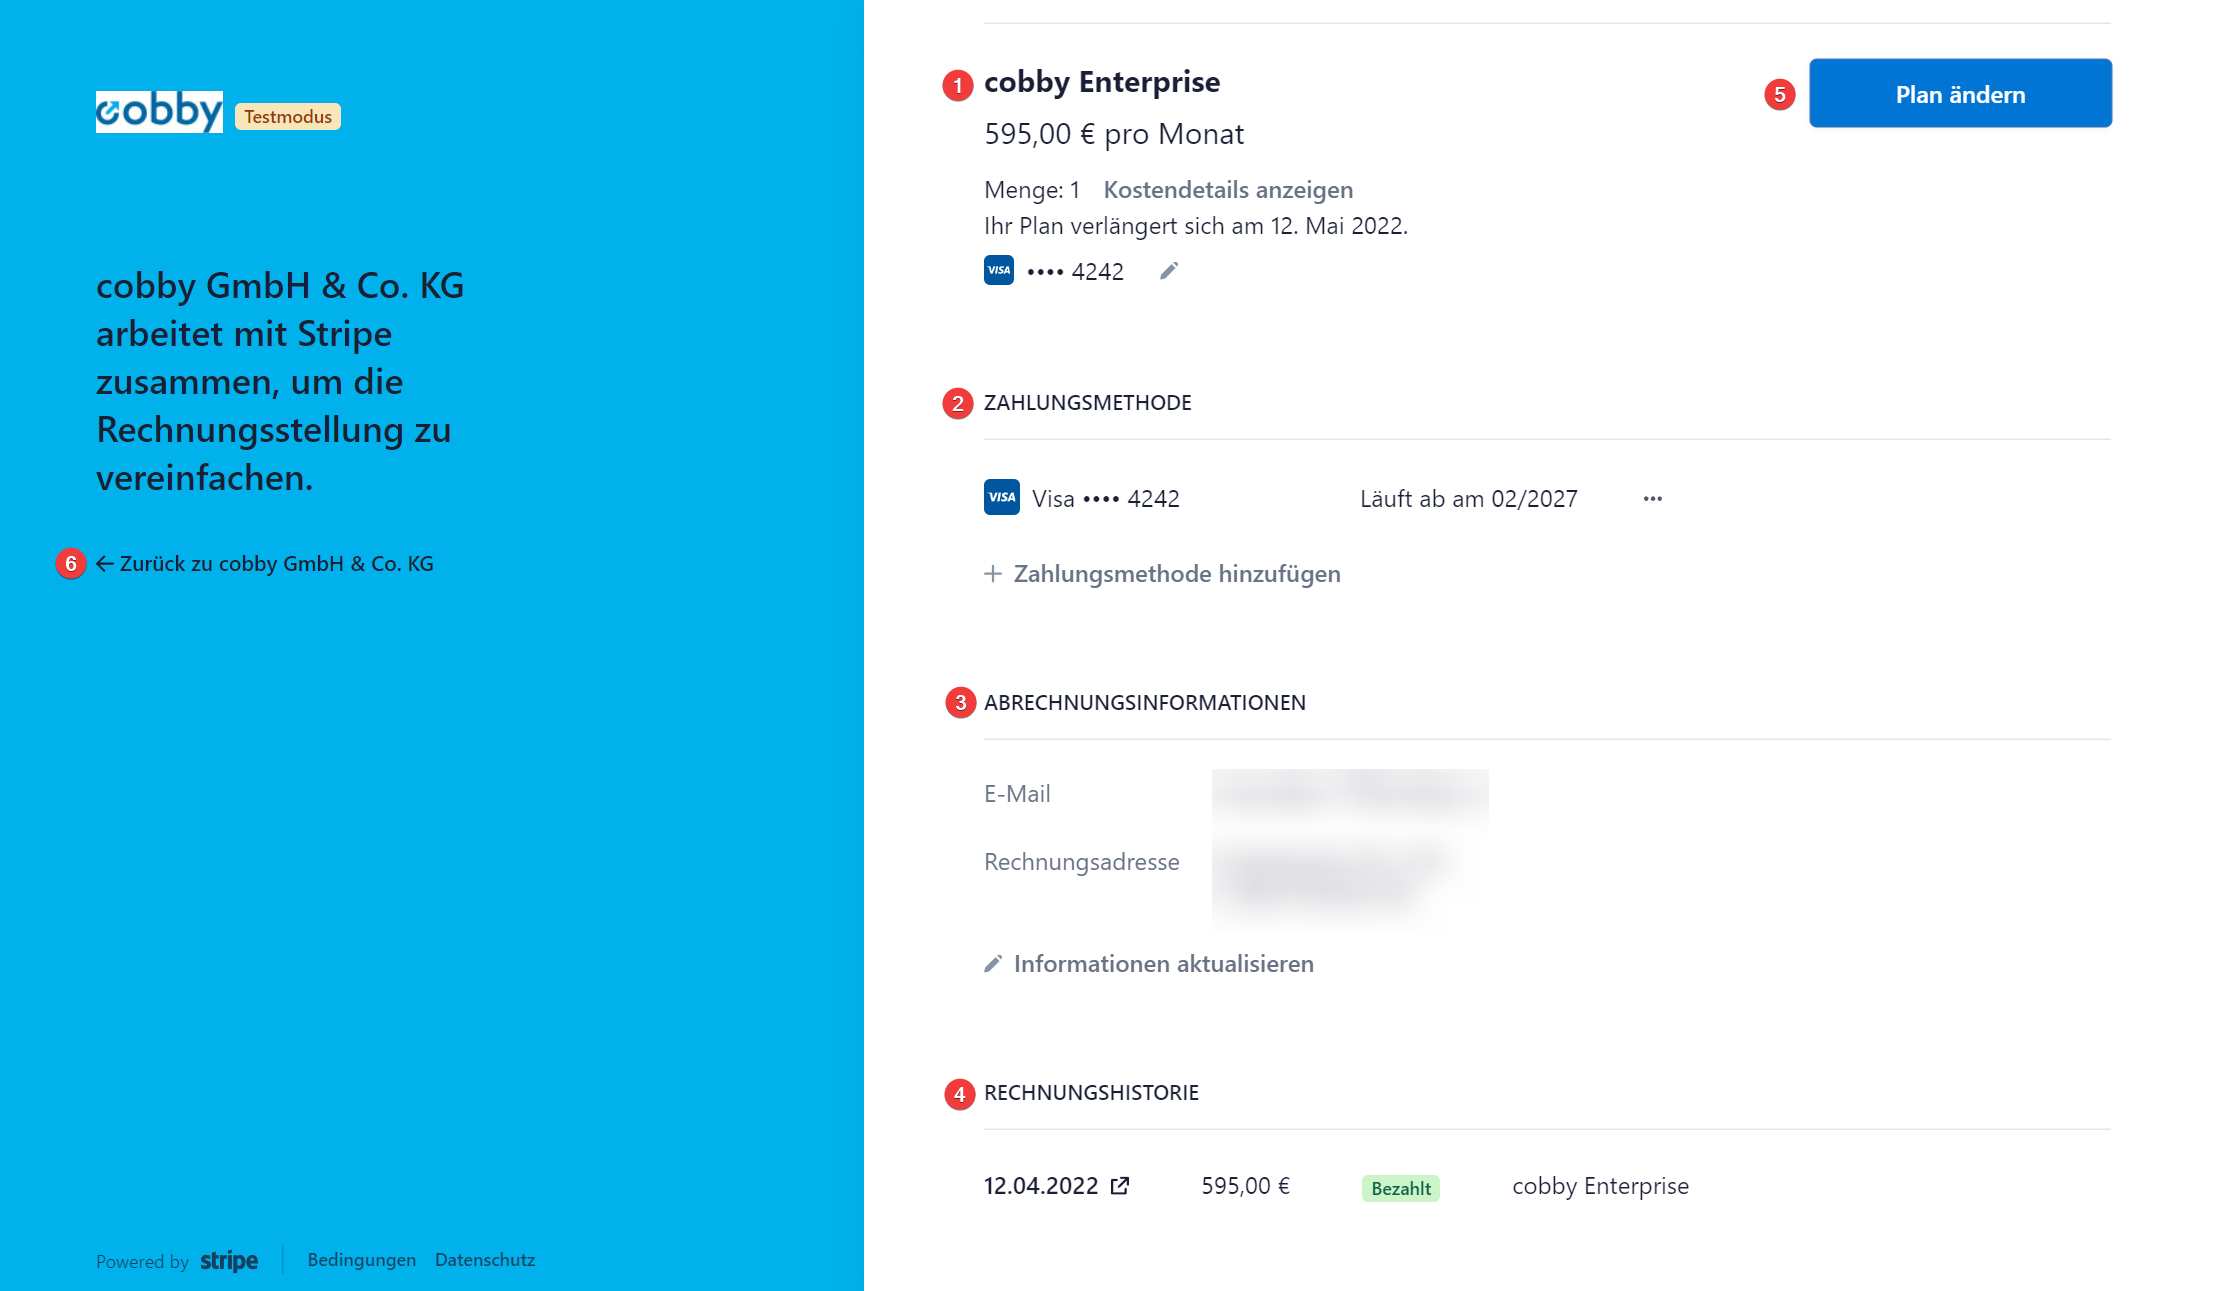This screenshot has width=2221, height=1291.
Task: Click the Visa icon in the plan section
Action: pos(999,270)
